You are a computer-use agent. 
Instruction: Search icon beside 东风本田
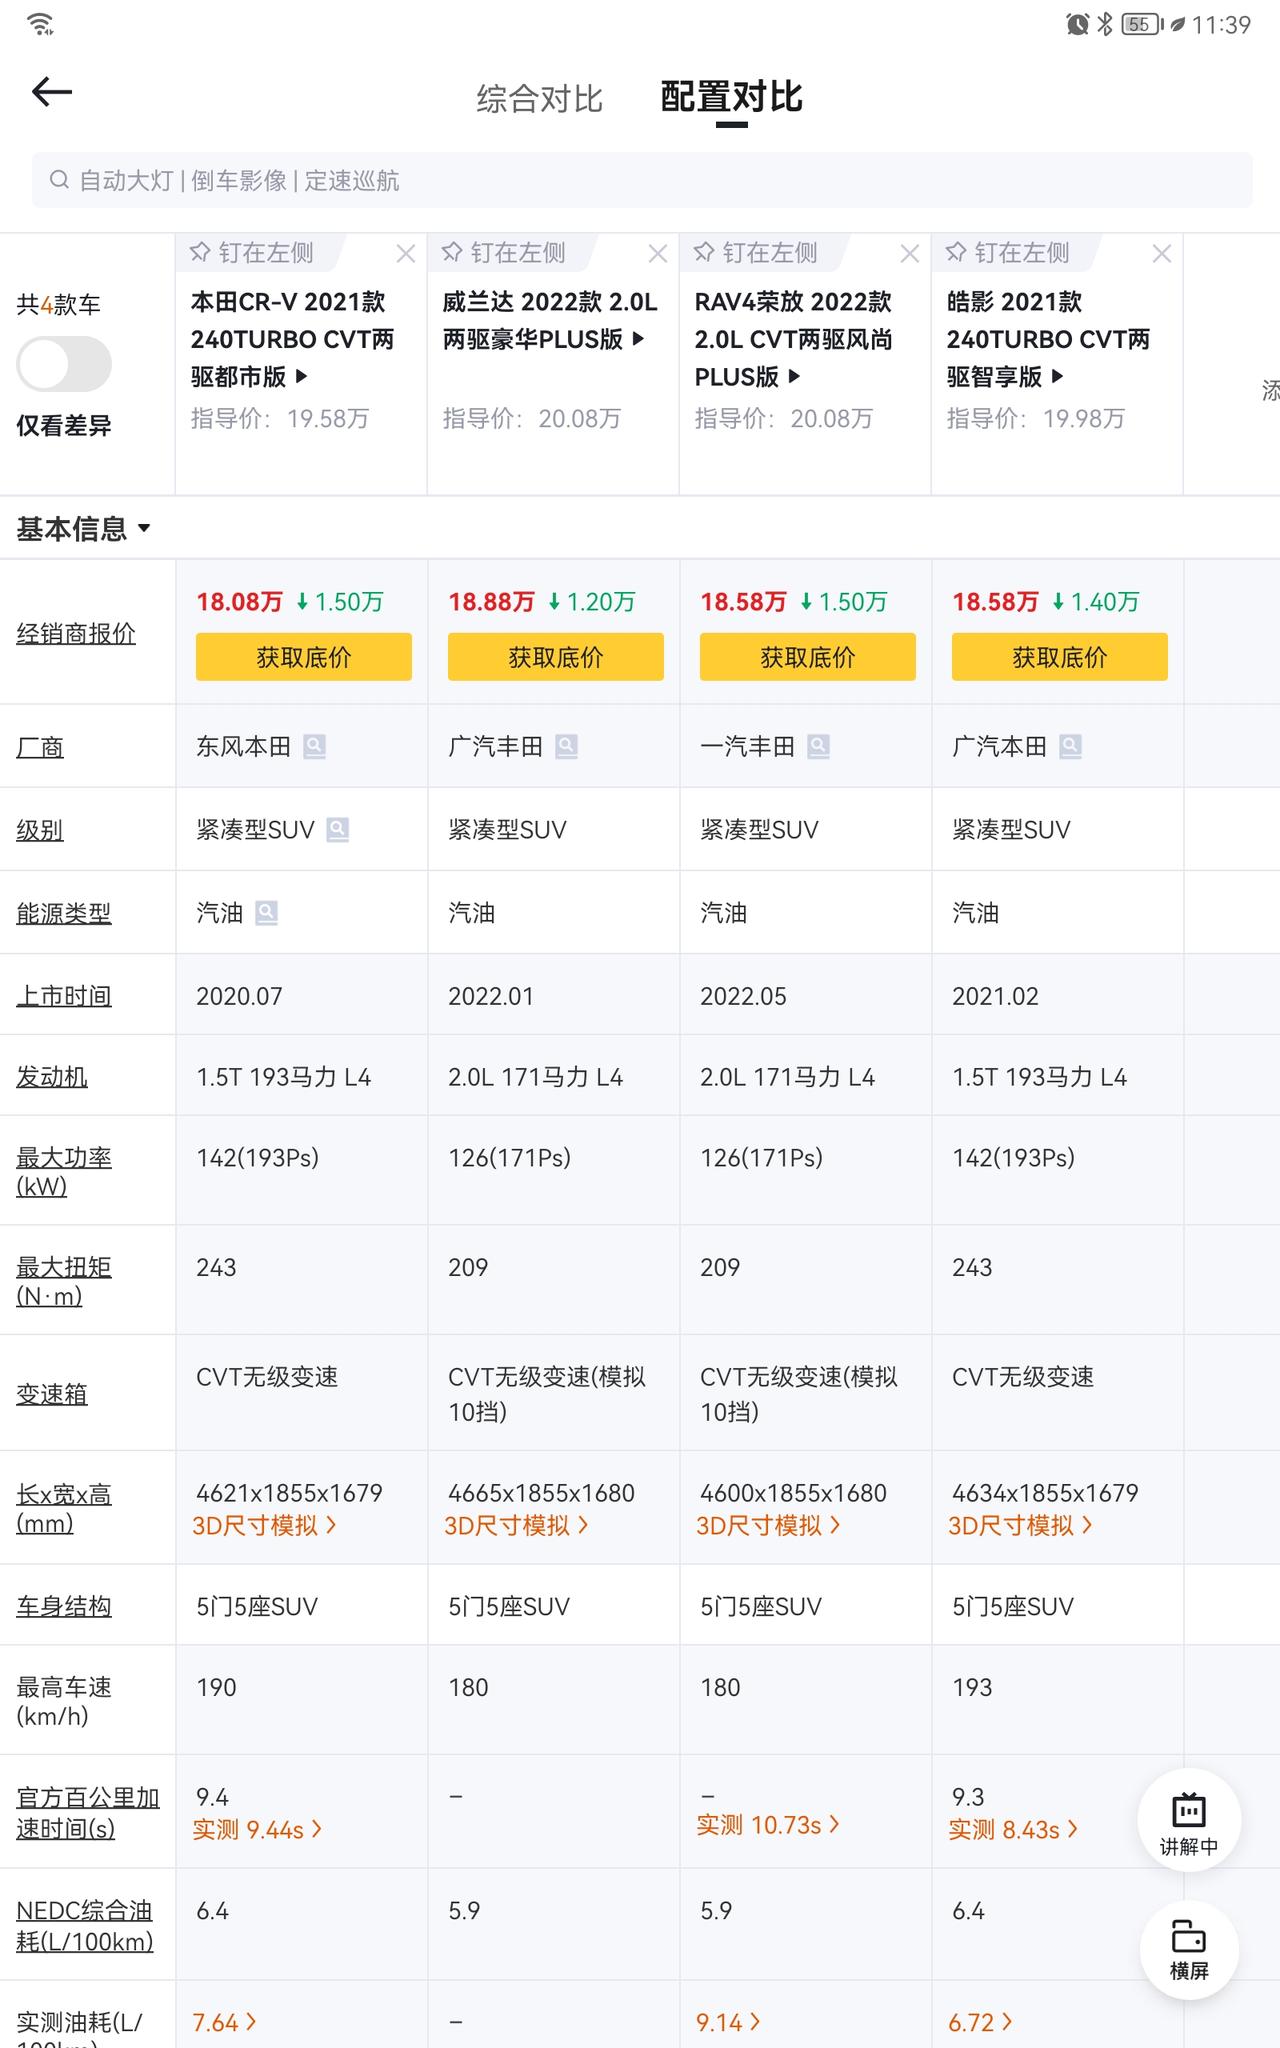click(315, 747)
